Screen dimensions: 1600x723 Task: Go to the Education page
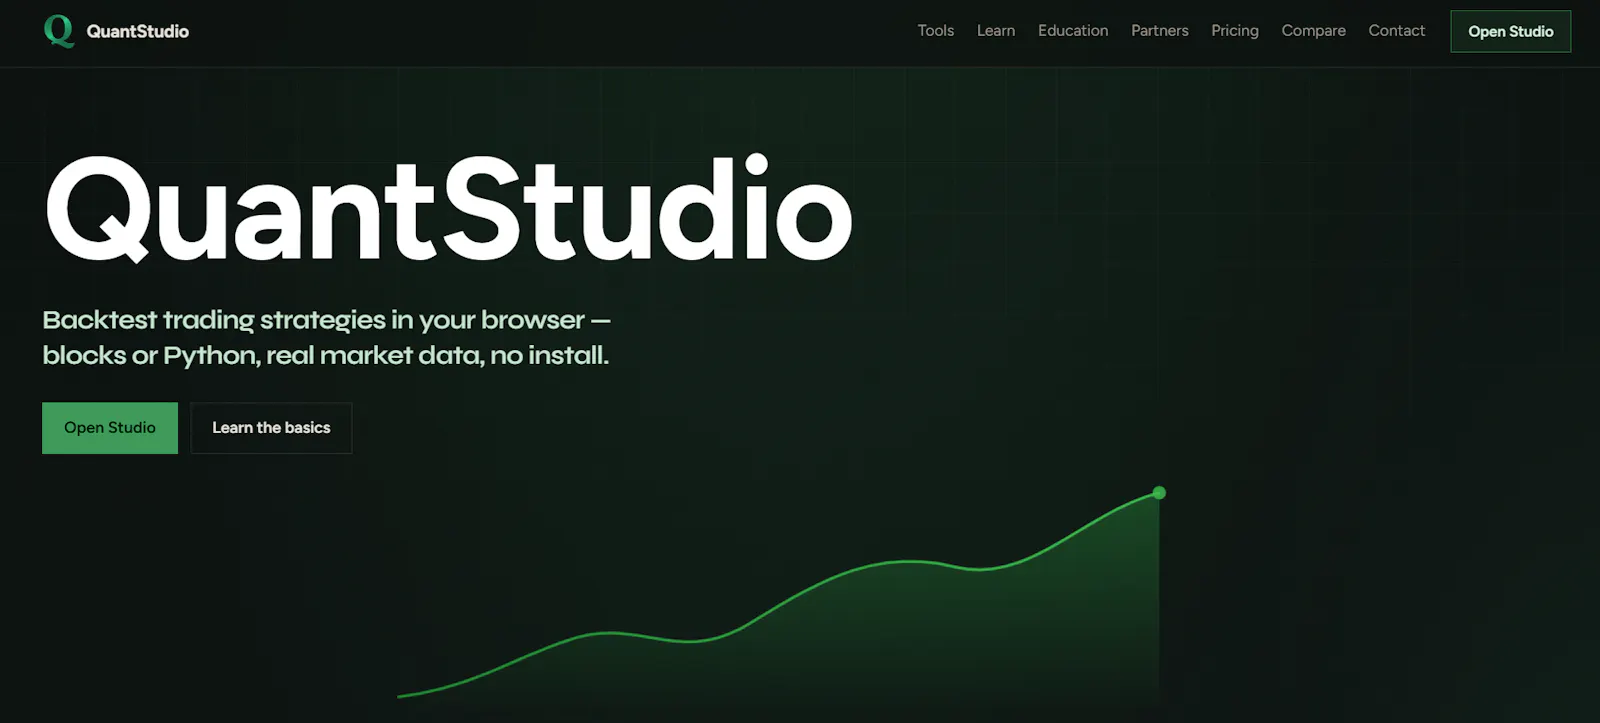[1073, 31]
